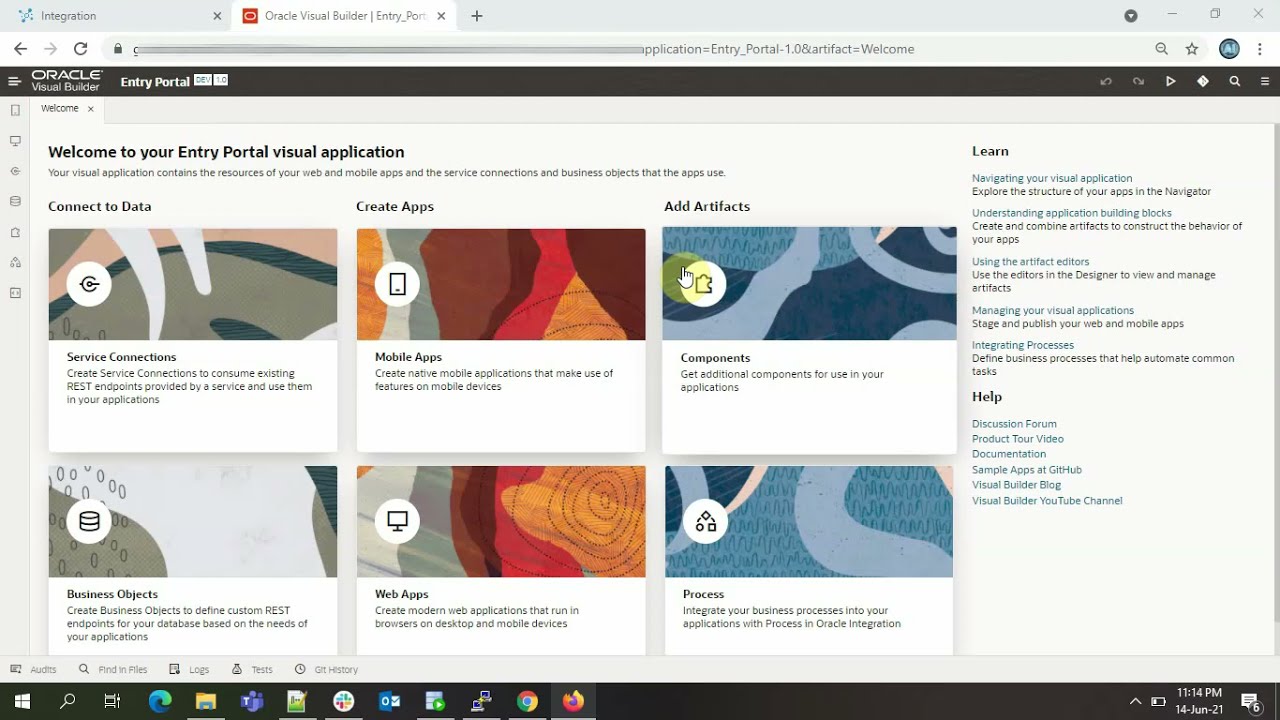Click the Mobile Apps card title
This screenshot has height=720, width=1280.
[408, 357]
